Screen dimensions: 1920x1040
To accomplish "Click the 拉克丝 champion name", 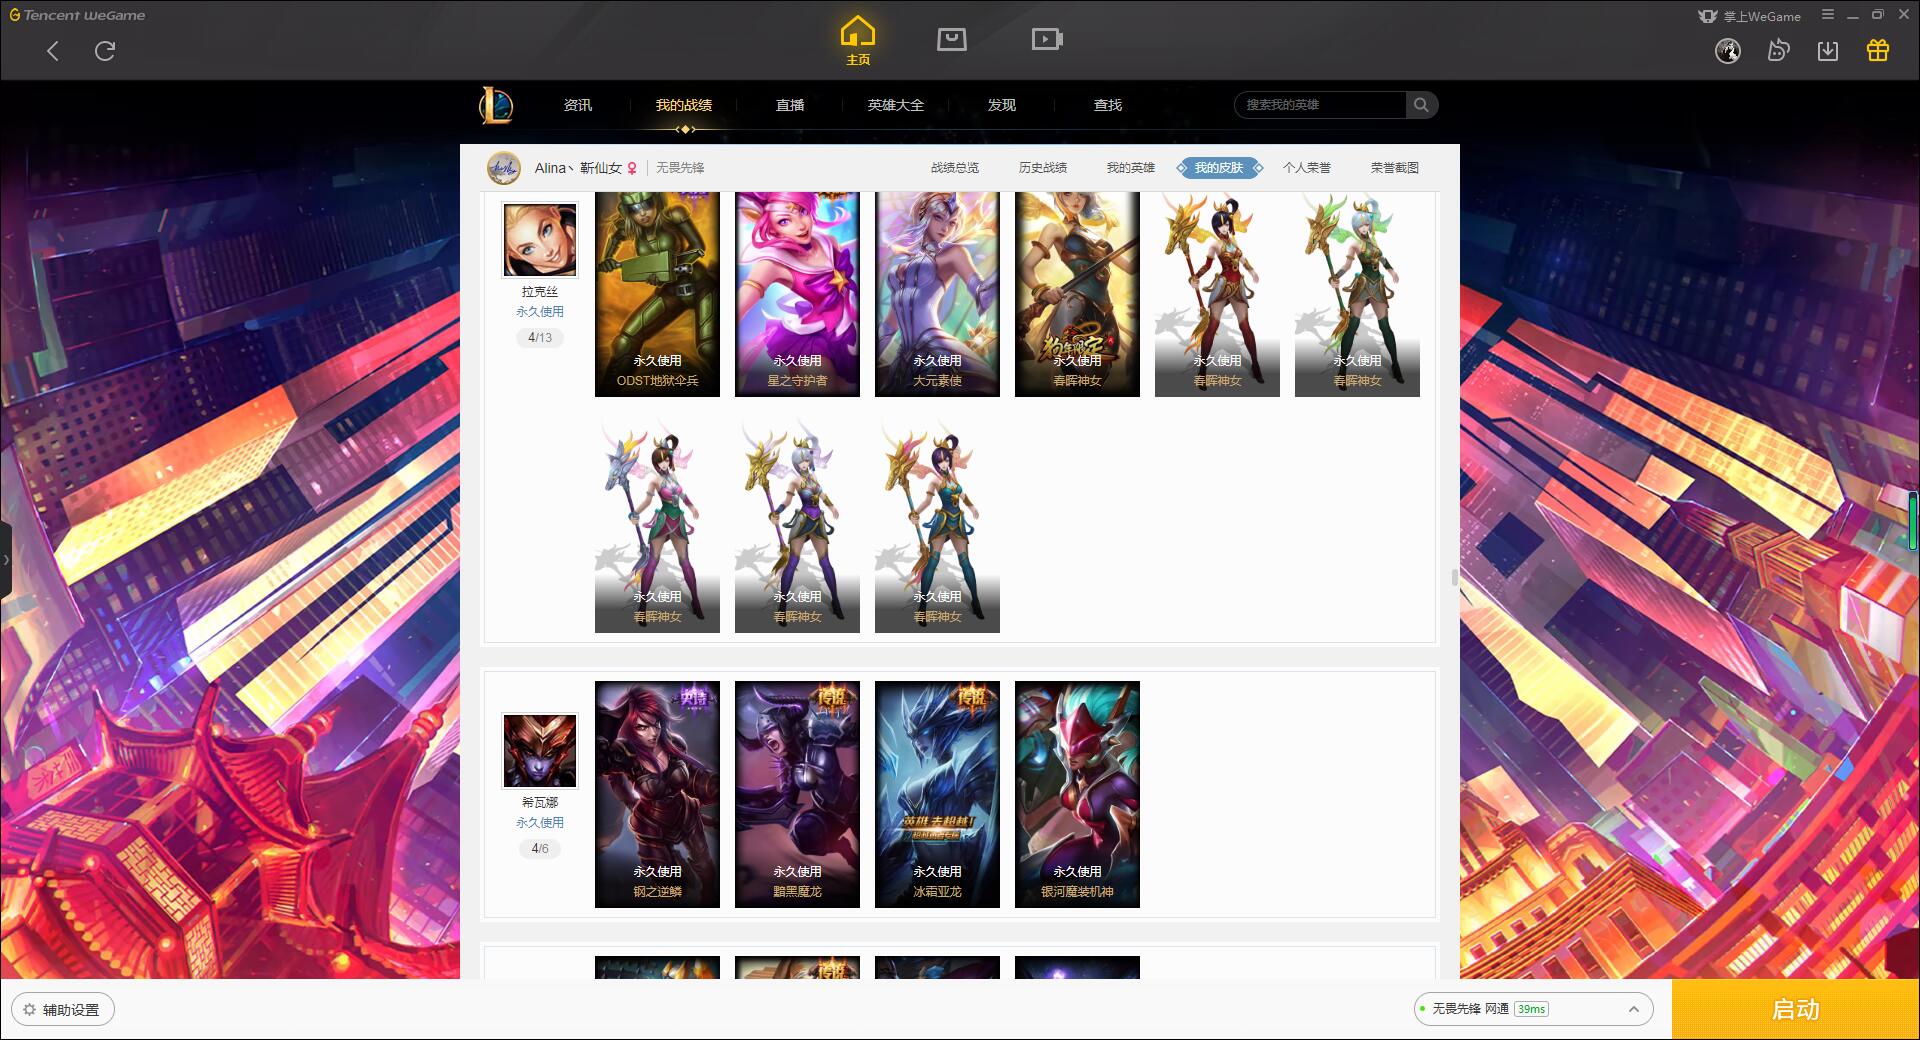I will coord(540,292).
